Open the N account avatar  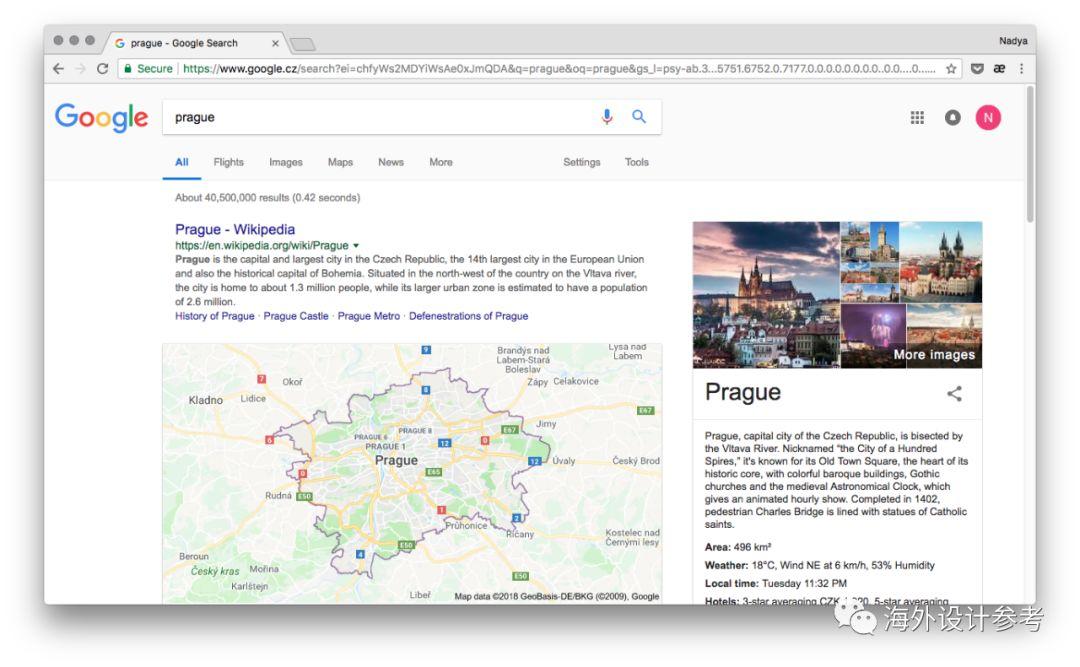coord(988,118)
